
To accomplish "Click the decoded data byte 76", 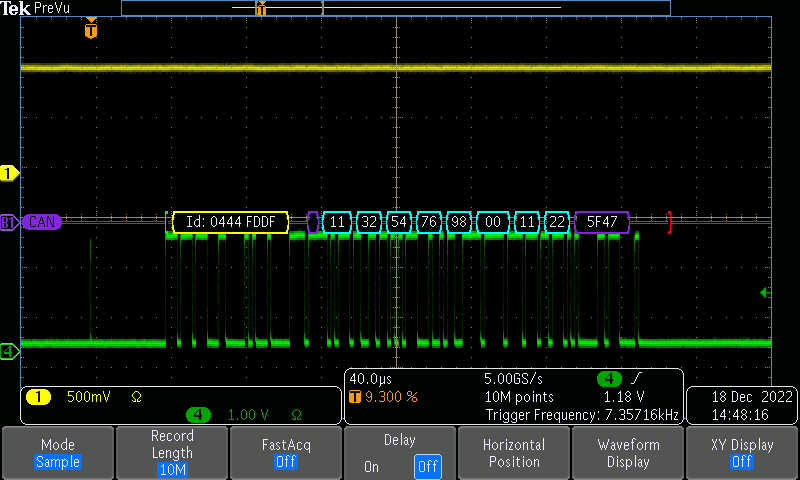I will click(x=429, y=222).
